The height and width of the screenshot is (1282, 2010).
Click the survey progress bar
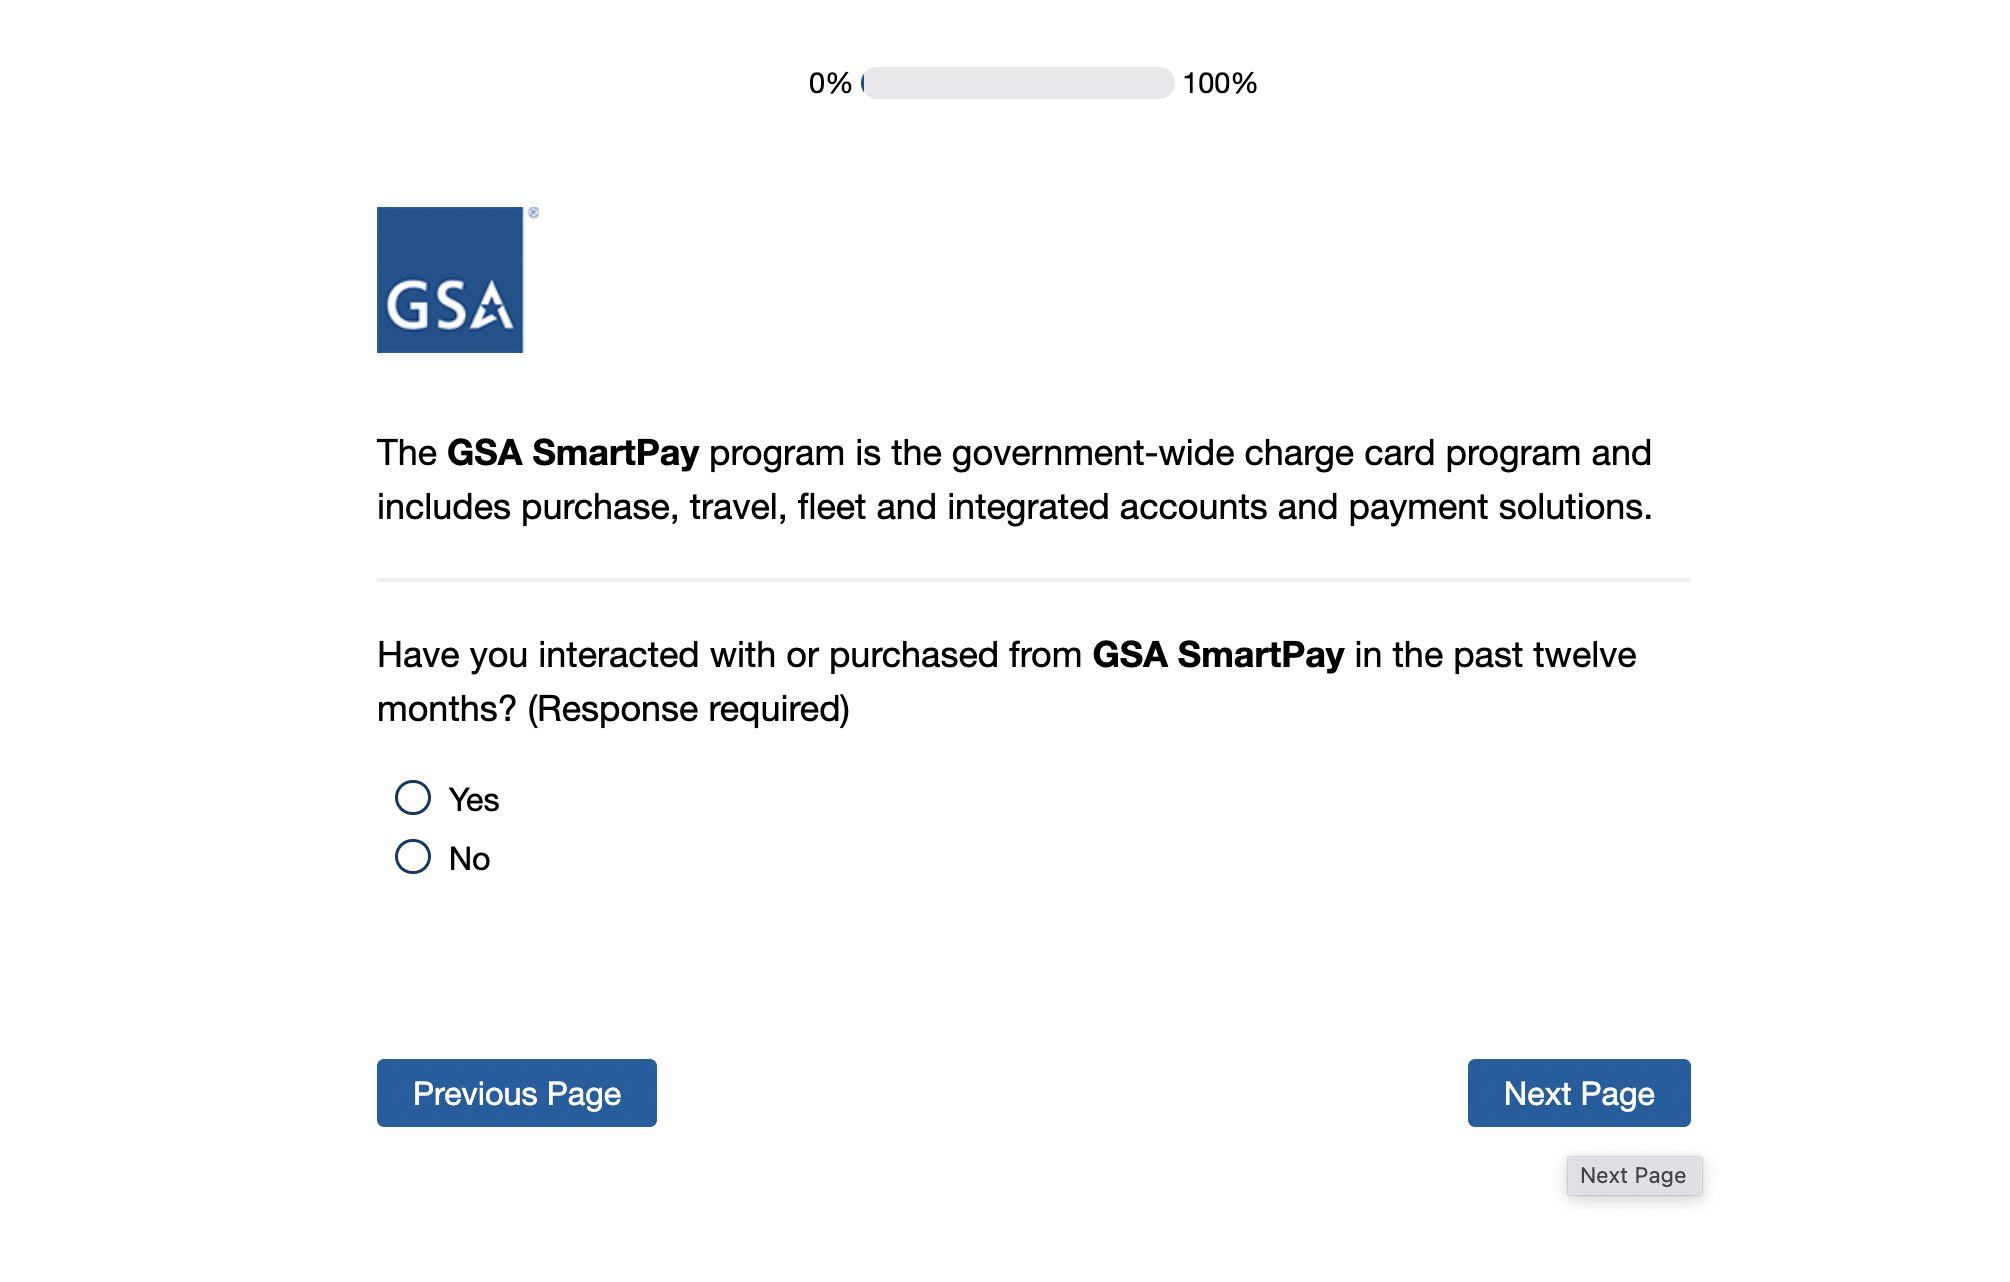pos(1018,83)
